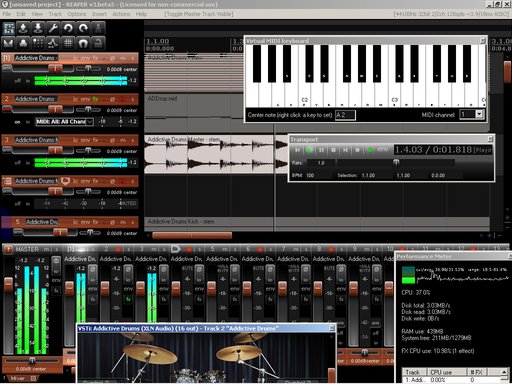Click the track 1 volume fader handle
Image resolution: width=512 pixels, height=384 pixels.
point(55,68)
